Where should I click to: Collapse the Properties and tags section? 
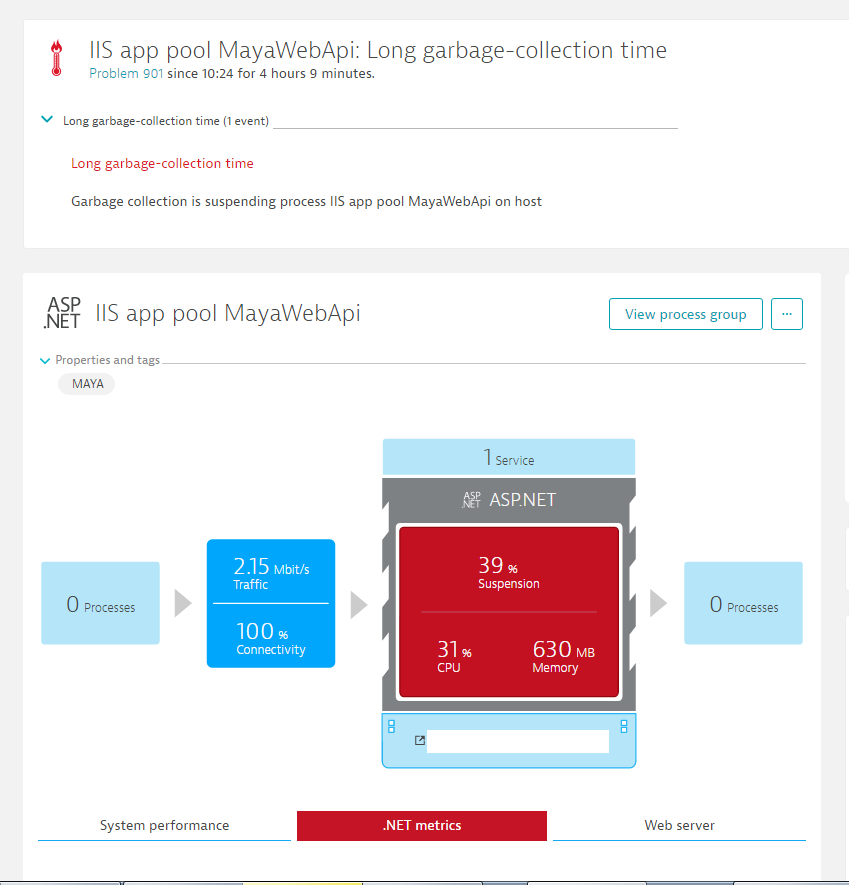(44, 361)
